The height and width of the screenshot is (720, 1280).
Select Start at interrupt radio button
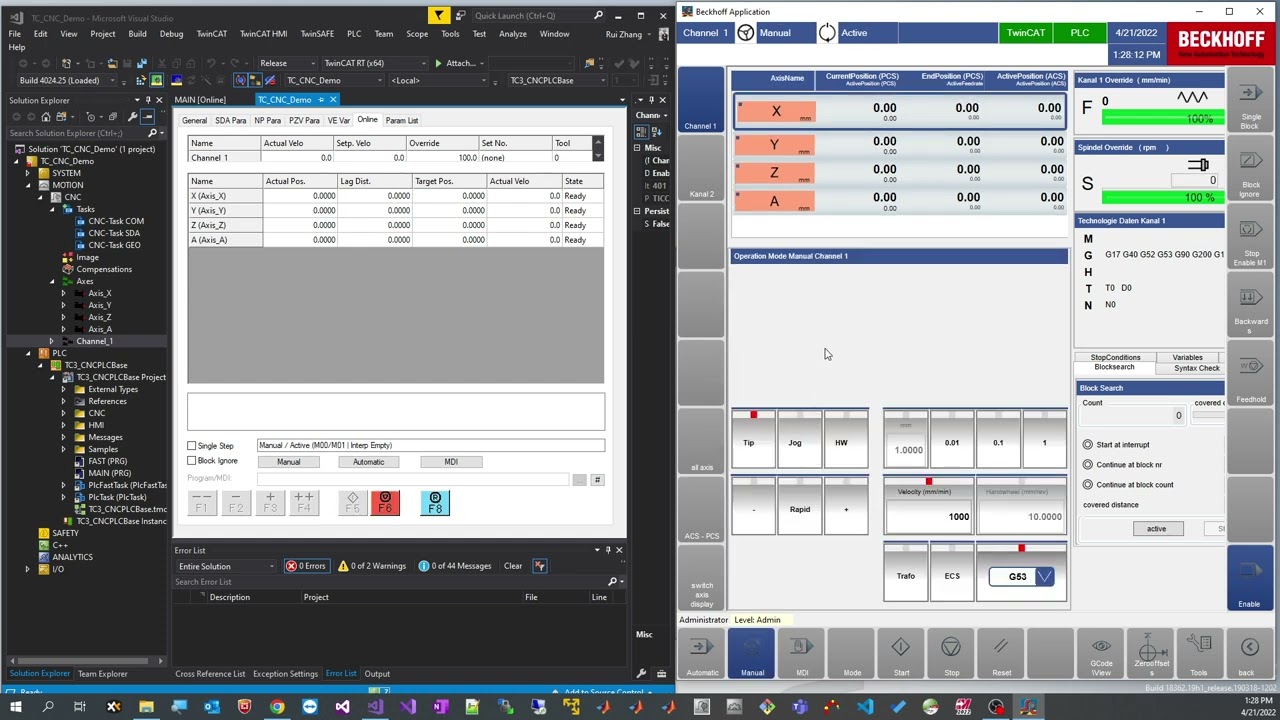[1088, 445]
